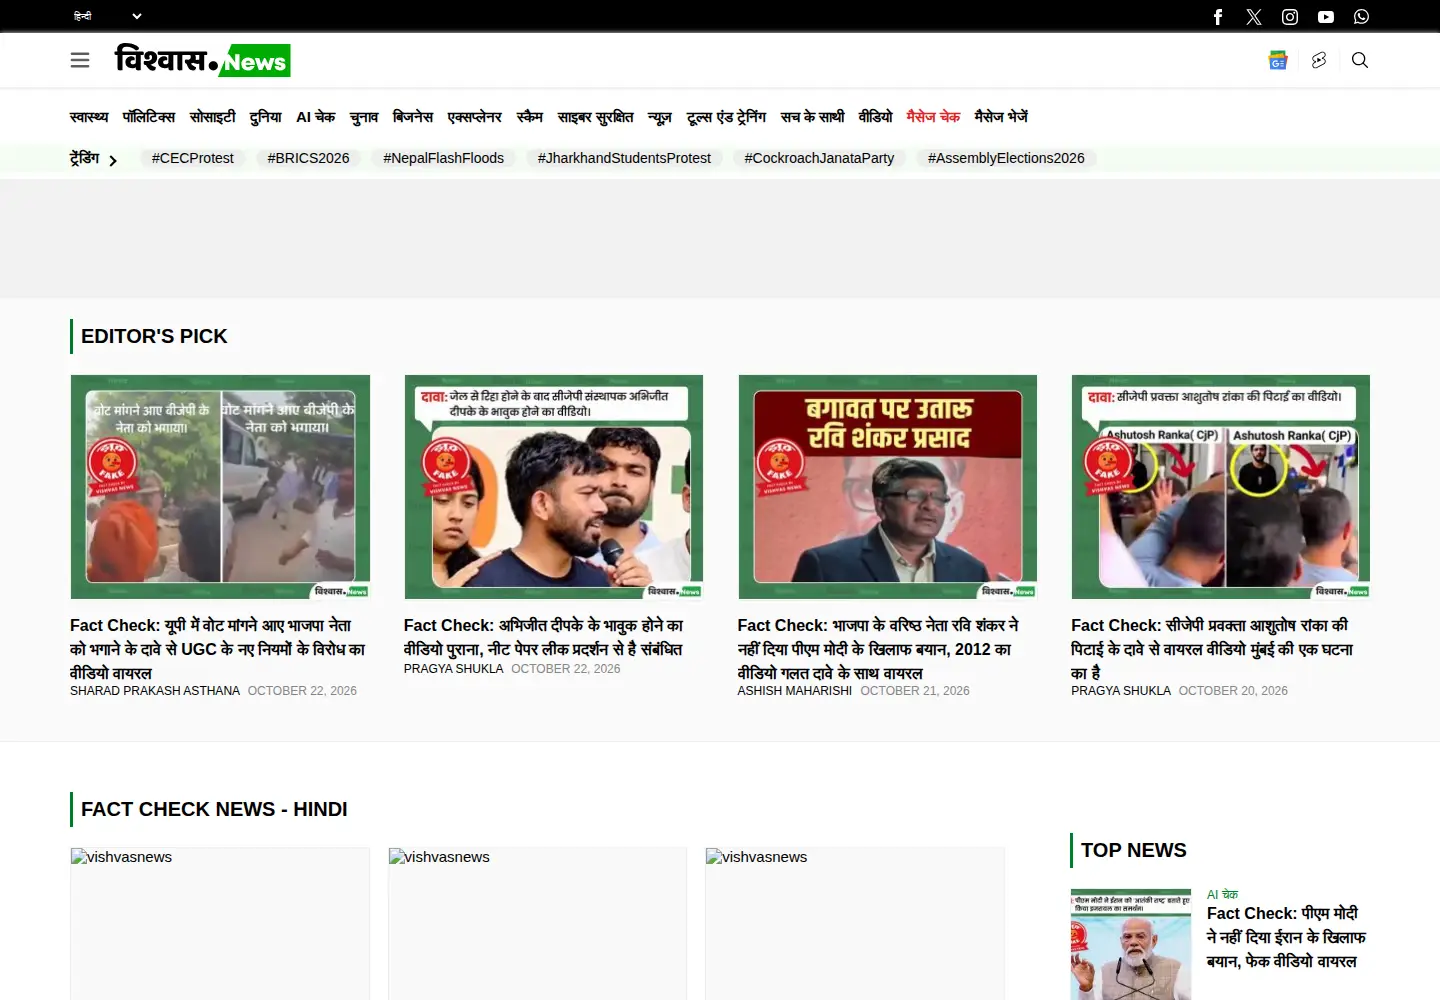Open the #JharkhandStudentsProtest trending tag
This screenshot has width=1440, height=1000.
coord(624,158)
